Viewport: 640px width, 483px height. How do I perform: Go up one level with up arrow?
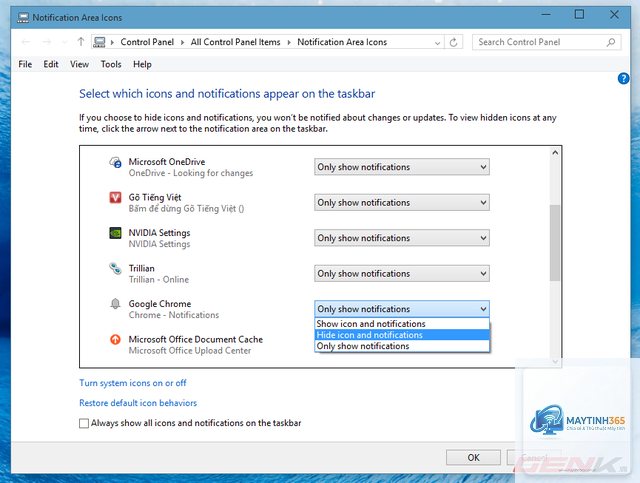(81, 42)
